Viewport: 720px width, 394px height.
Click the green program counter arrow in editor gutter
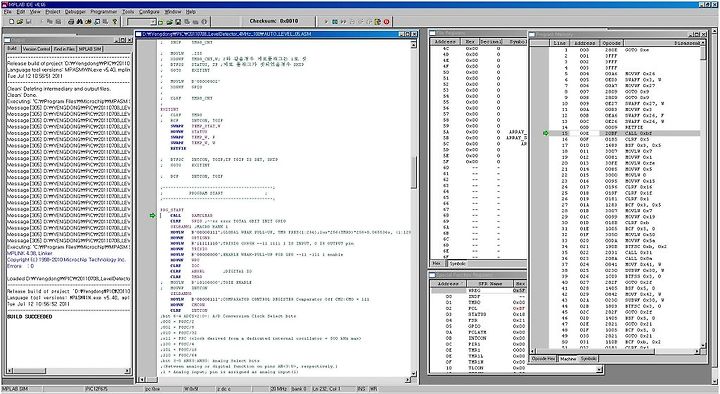[x=152, y=215]
